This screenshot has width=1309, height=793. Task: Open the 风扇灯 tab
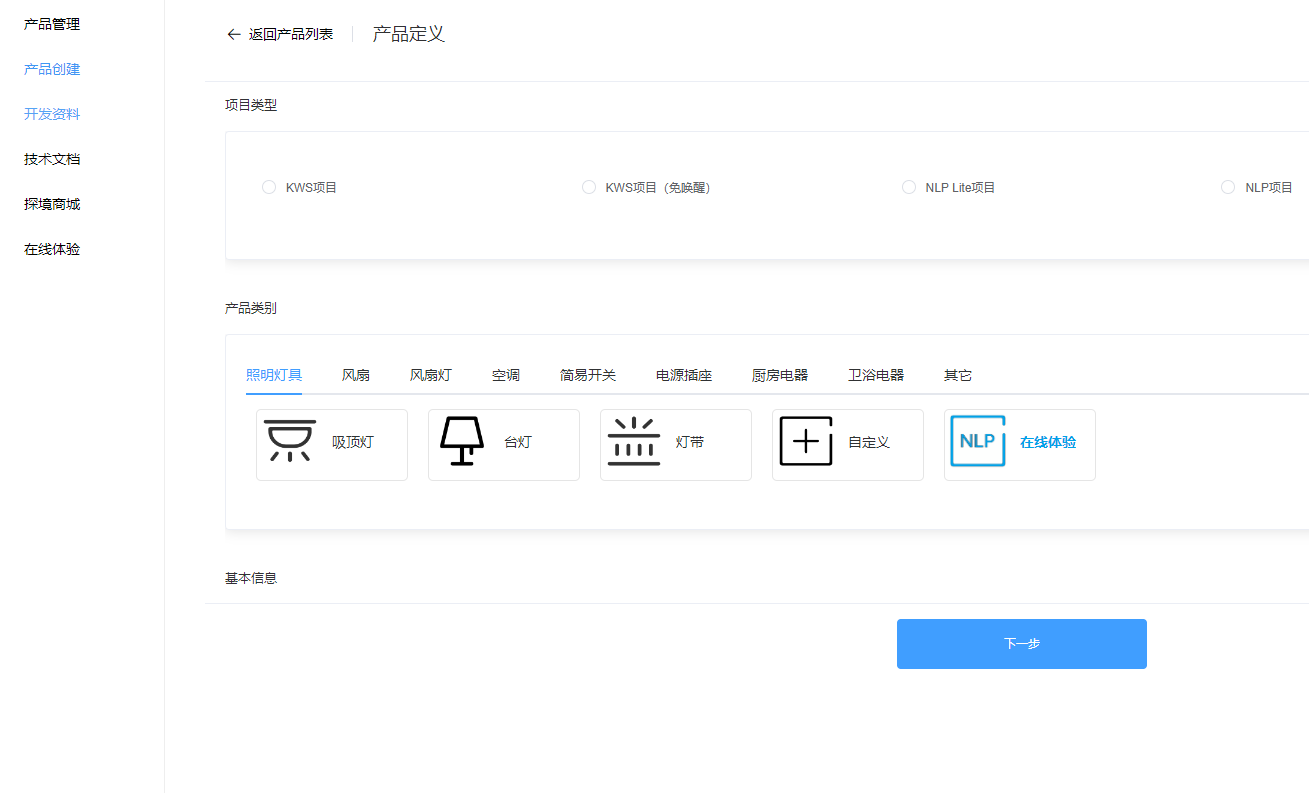(x=431, y=375)
